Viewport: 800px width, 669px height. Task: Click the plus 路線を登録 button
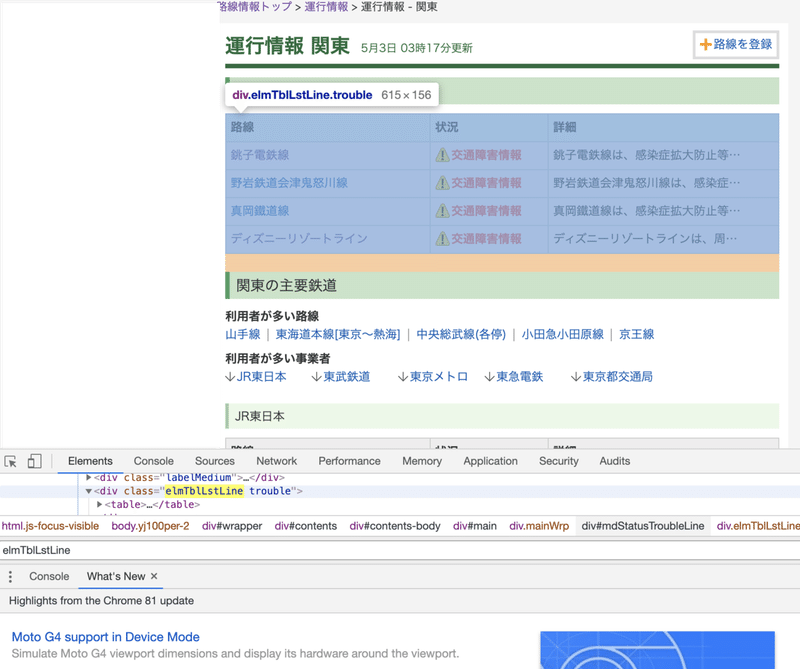pos(736,44)
